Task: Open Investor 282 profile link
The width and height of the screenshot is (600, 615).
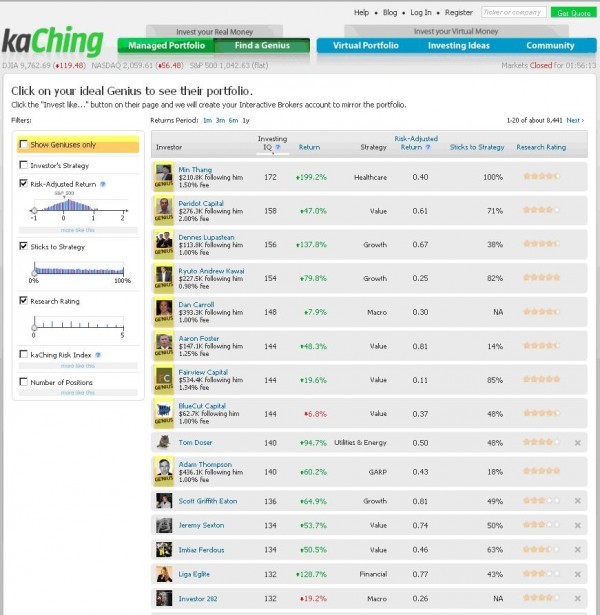Action: pyautogui.click(x=198, y=599)
